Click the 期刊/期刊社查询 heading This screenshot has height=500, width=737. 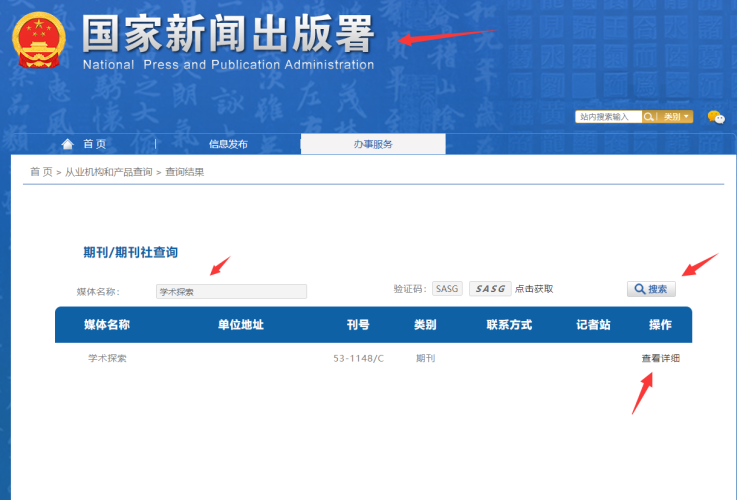click(130, 252)
